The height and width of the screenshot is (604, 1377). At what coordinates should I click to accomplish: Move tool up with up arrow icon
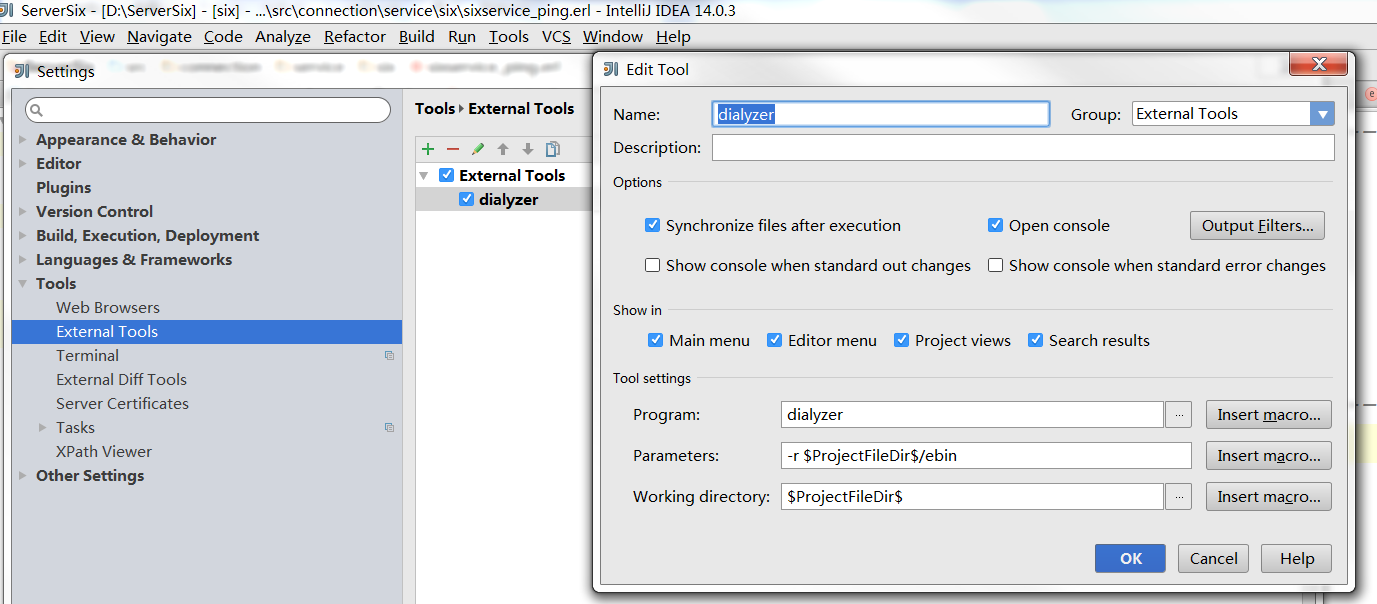click(x=503, y=149)
